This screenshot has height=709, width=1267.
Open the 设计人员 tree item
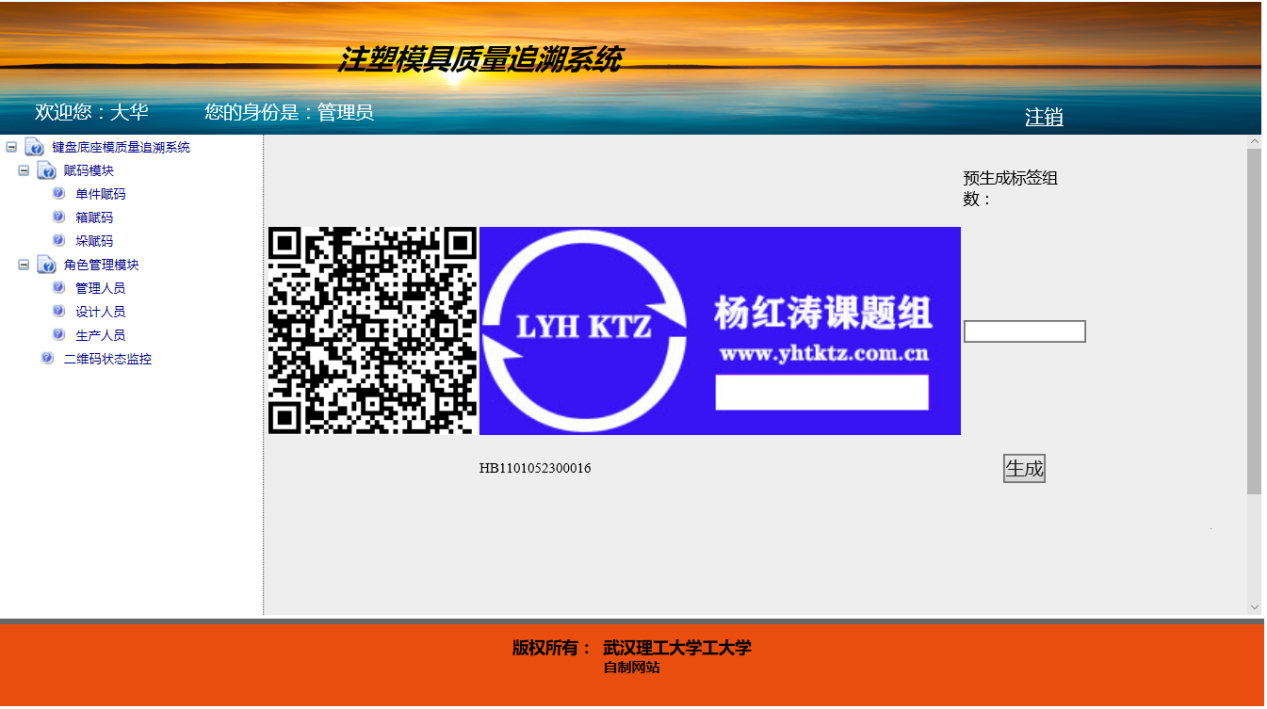click(x=101, y=312)
